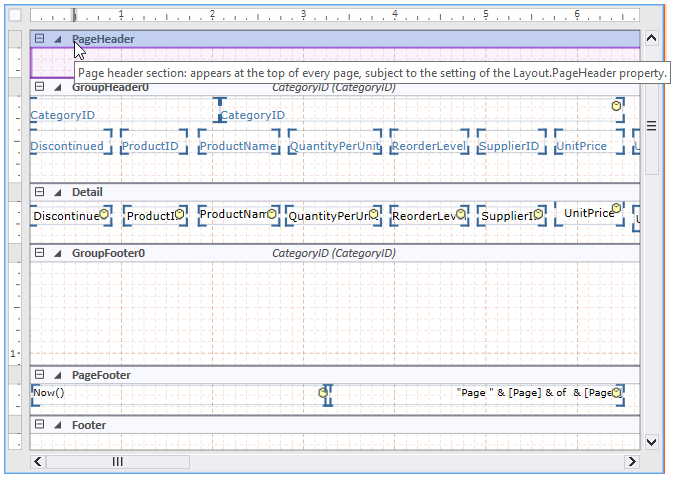Image resolution: width=673 pixels, height=480 pixels.
Task: Collapse the PageHeader section box
Action: [x=40, y=39]
